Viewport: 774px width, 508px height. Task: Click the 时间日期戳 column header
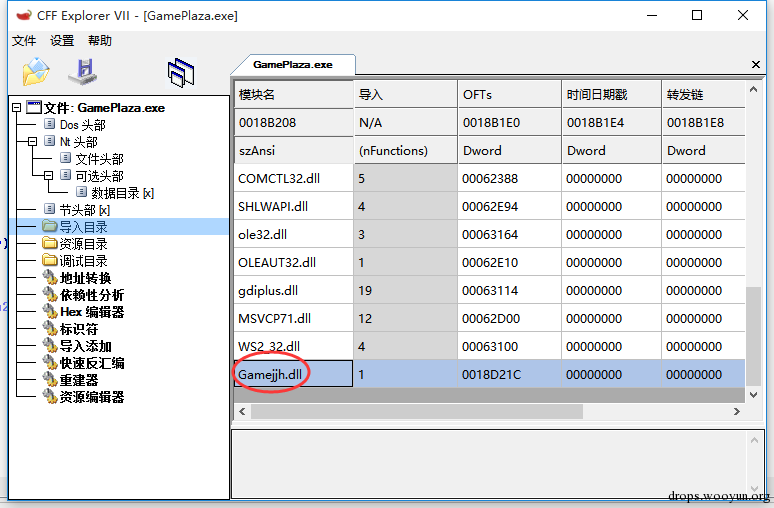(x=612, y=94)
